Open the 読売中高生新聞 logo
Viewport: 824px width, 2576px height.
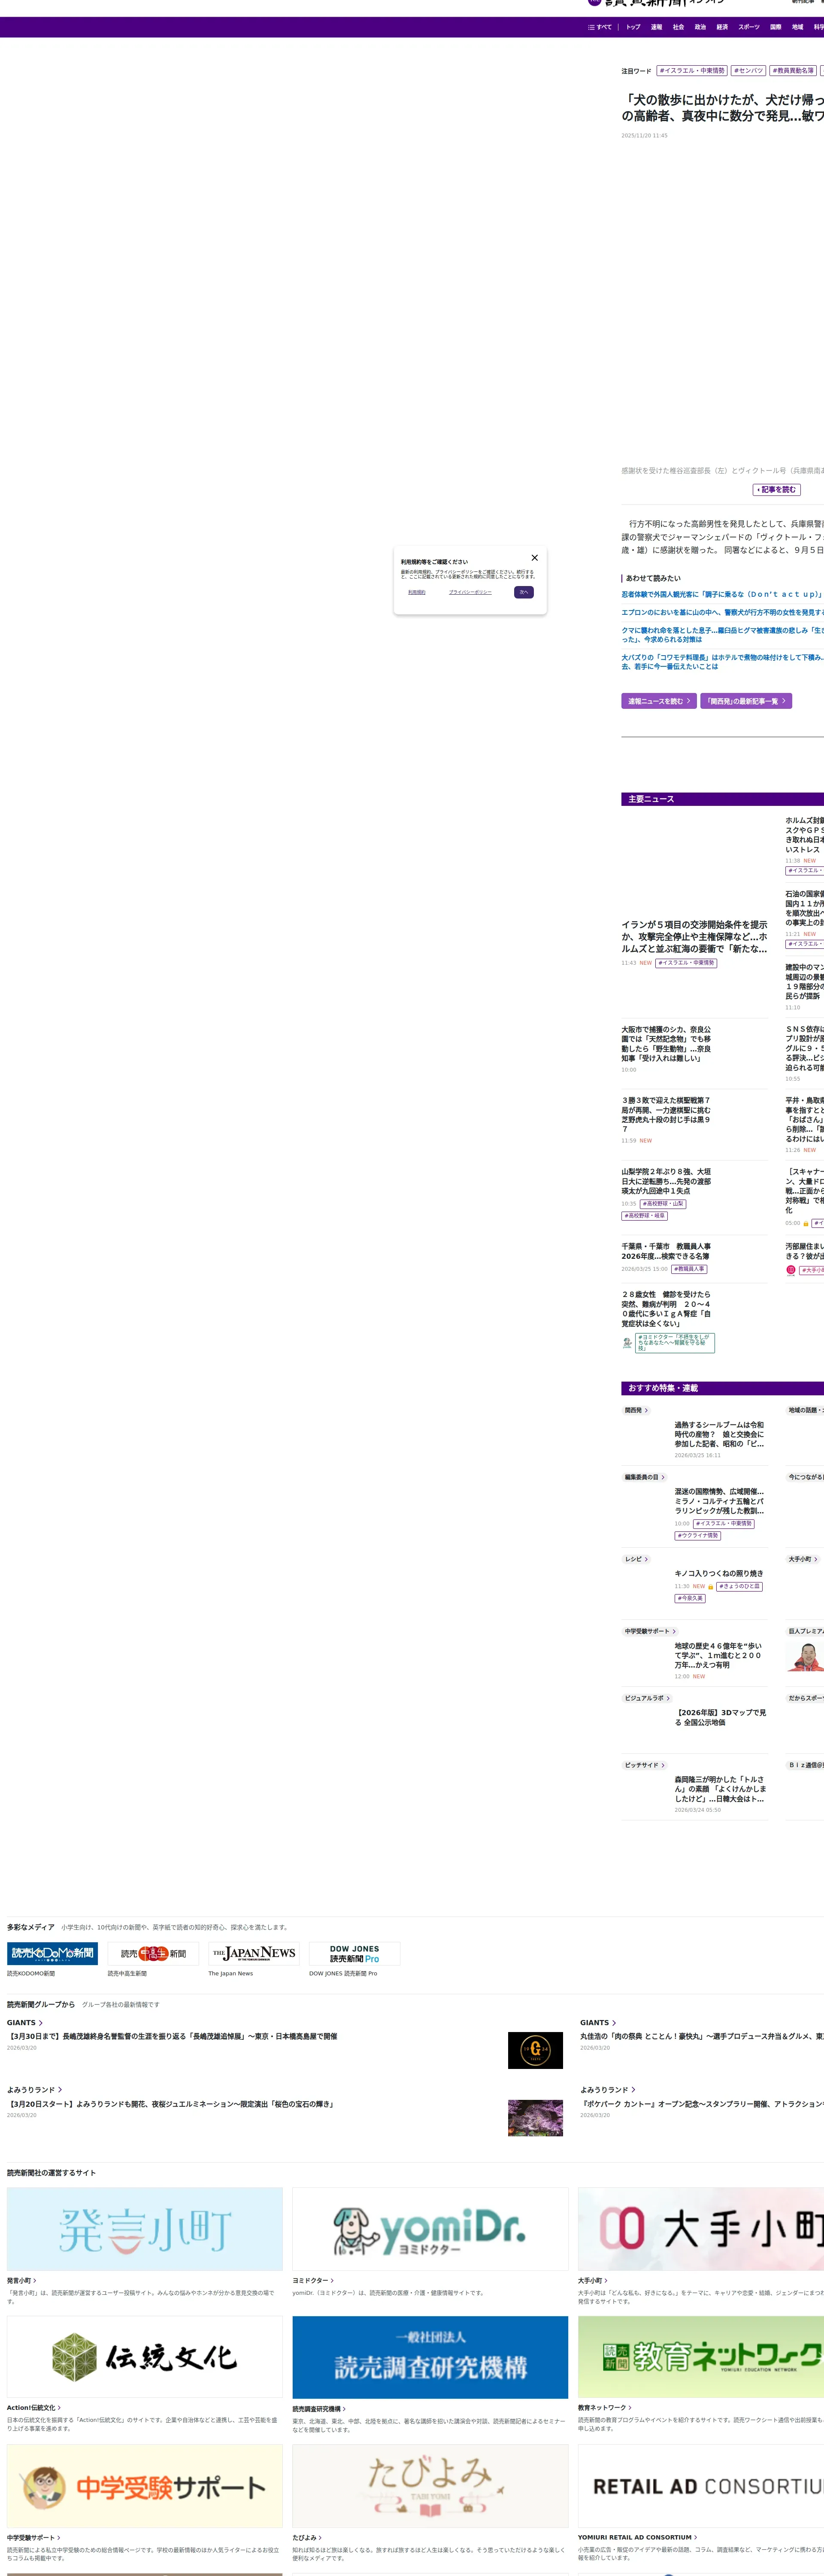point(153,1953)
